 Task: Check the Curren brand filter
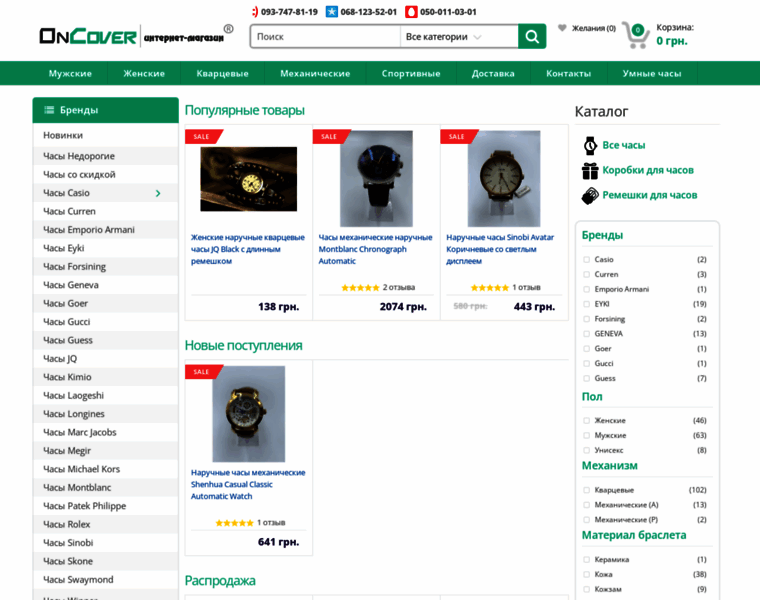click(x=586, y=275)
